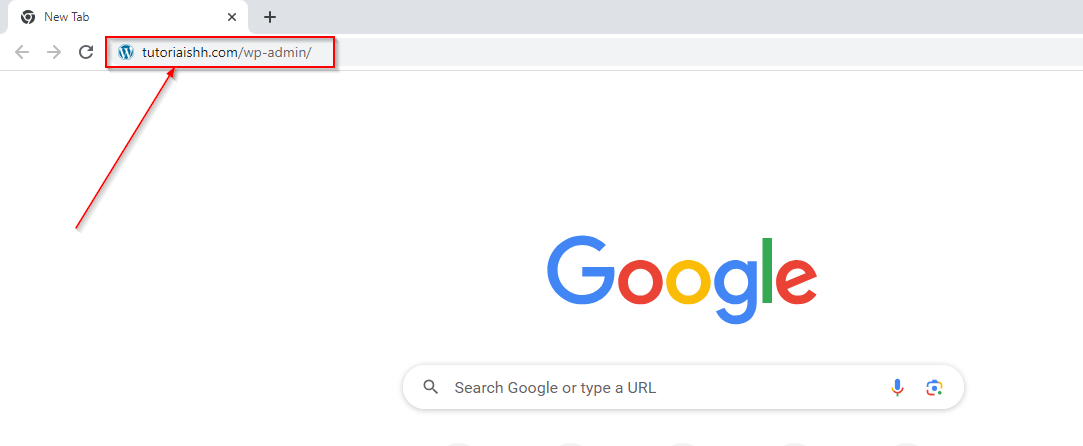Reload the current page
Viewport: 1083px width, 446px height.
click(86, 52)
